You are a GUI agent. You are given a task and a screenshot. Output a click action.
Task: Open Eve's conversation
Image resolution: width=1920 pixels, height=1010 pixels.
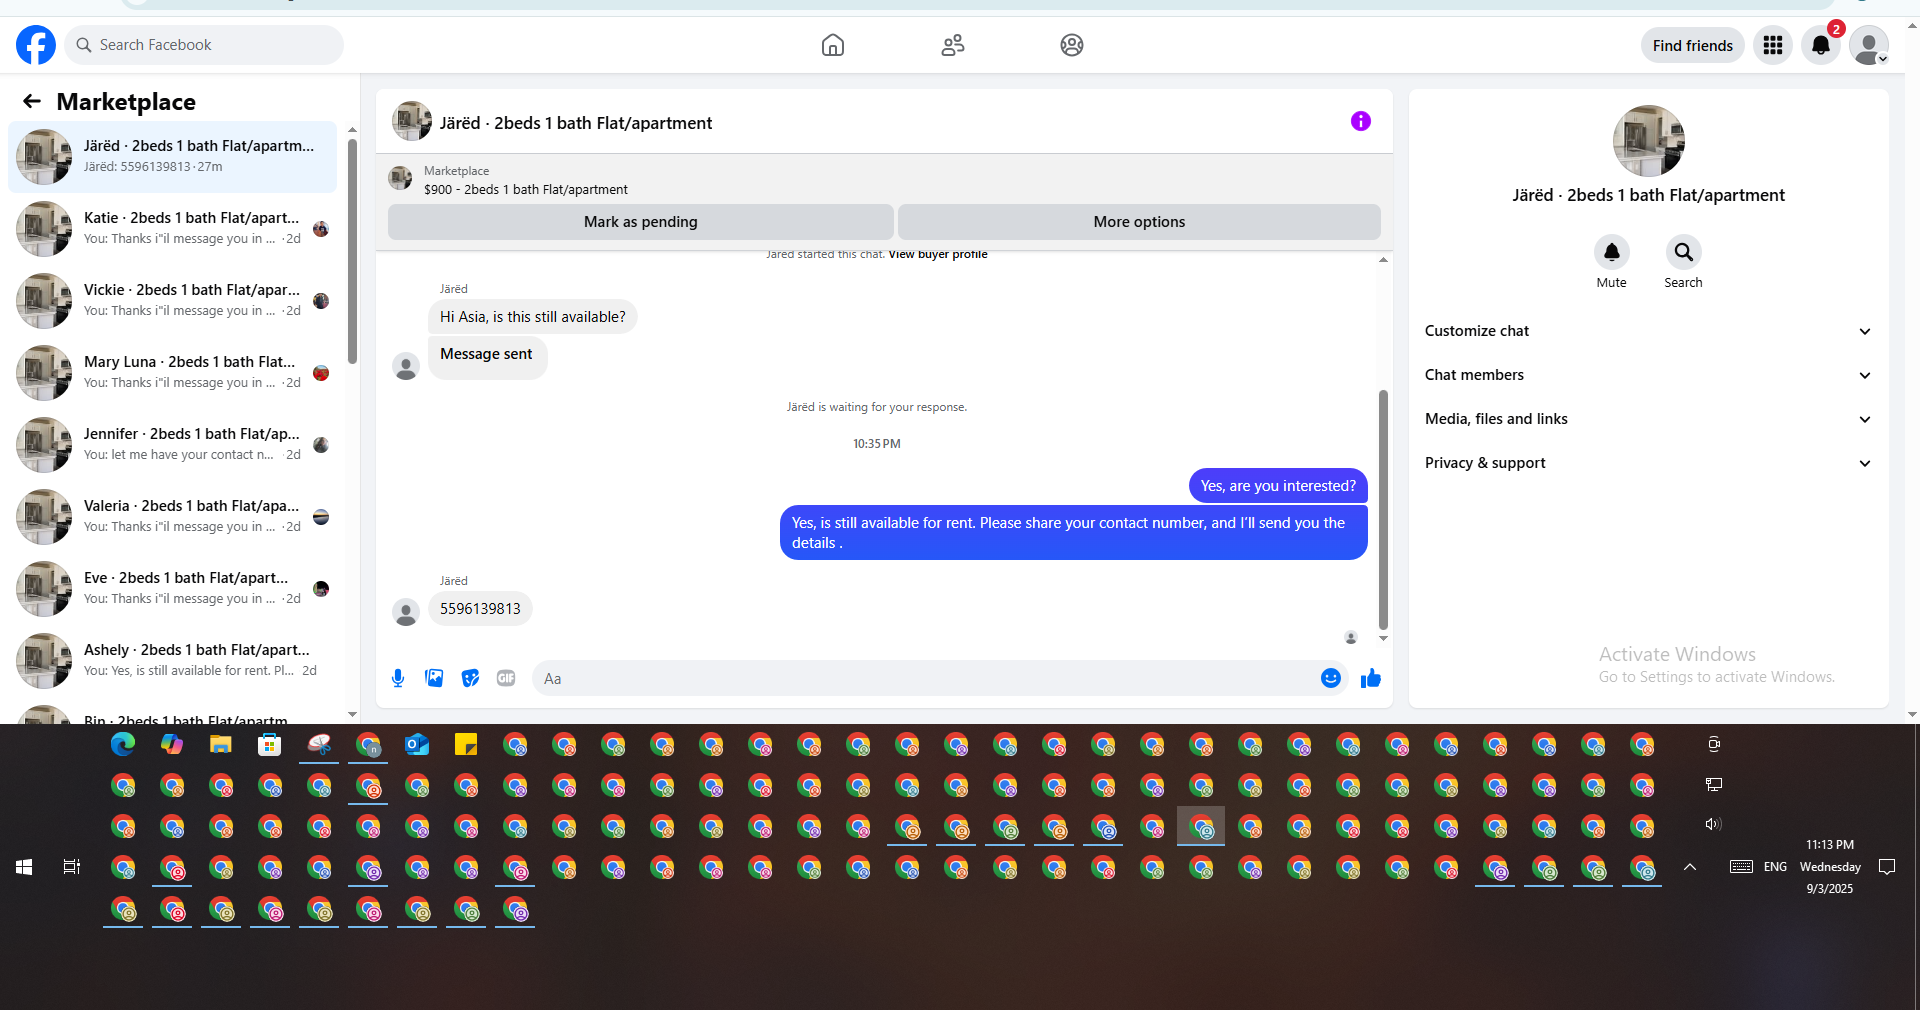[x=173, y=589]
